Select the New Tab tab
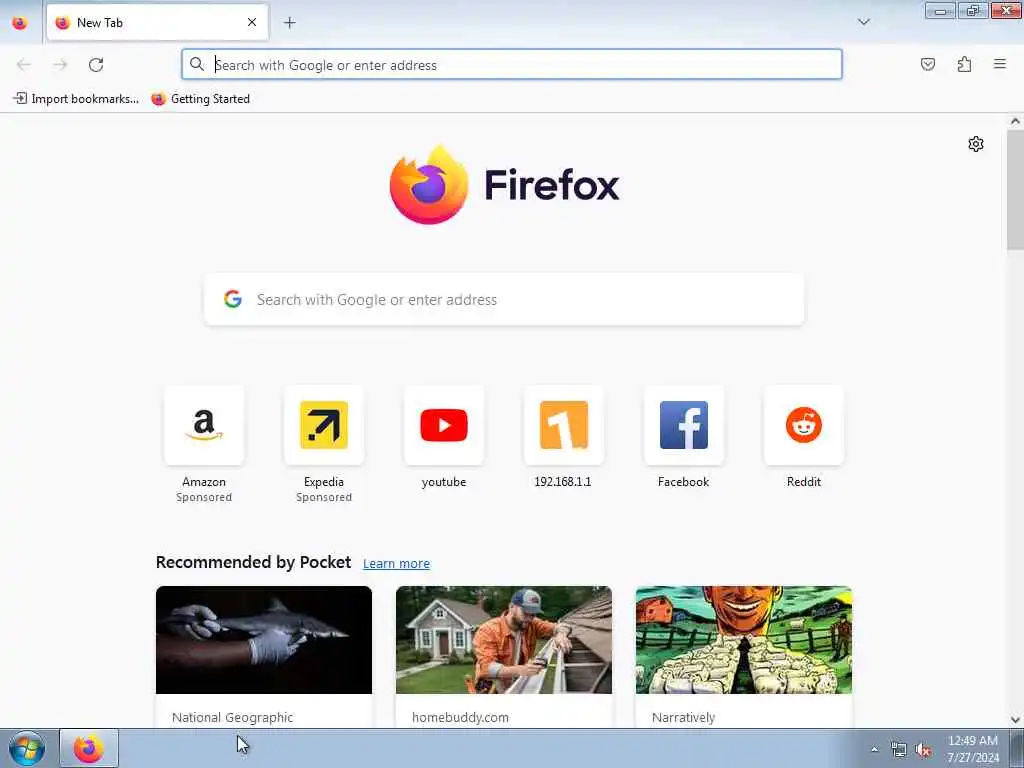The image size is (1024, 768). click(x=157, y=23)
